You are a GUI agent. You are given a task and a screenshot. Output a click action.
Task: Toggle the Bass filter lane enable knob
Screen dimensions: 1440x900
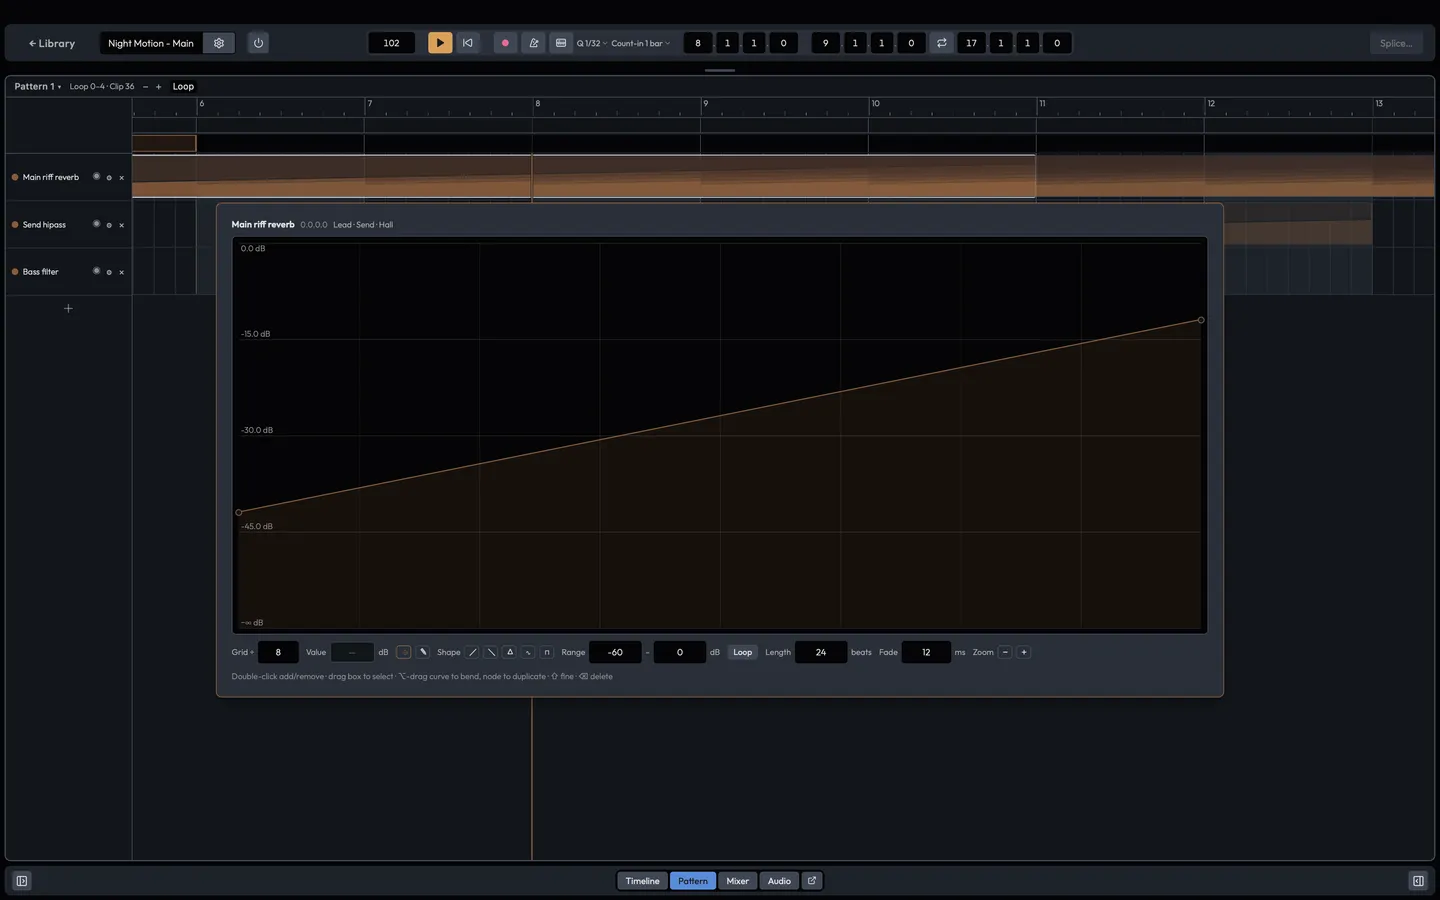[x=97, y=271]
